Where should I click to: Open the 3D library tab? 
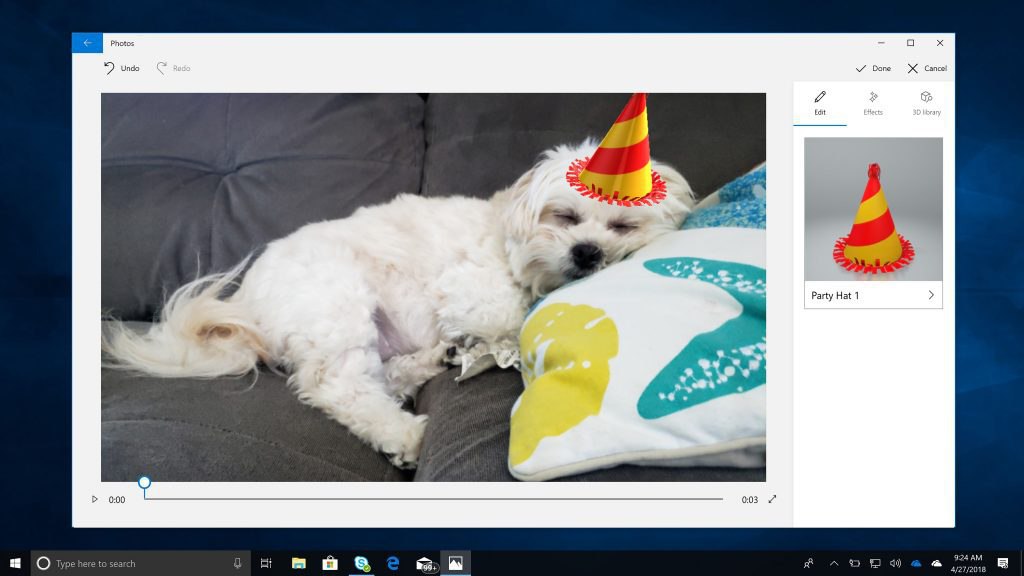pos(927,103)
